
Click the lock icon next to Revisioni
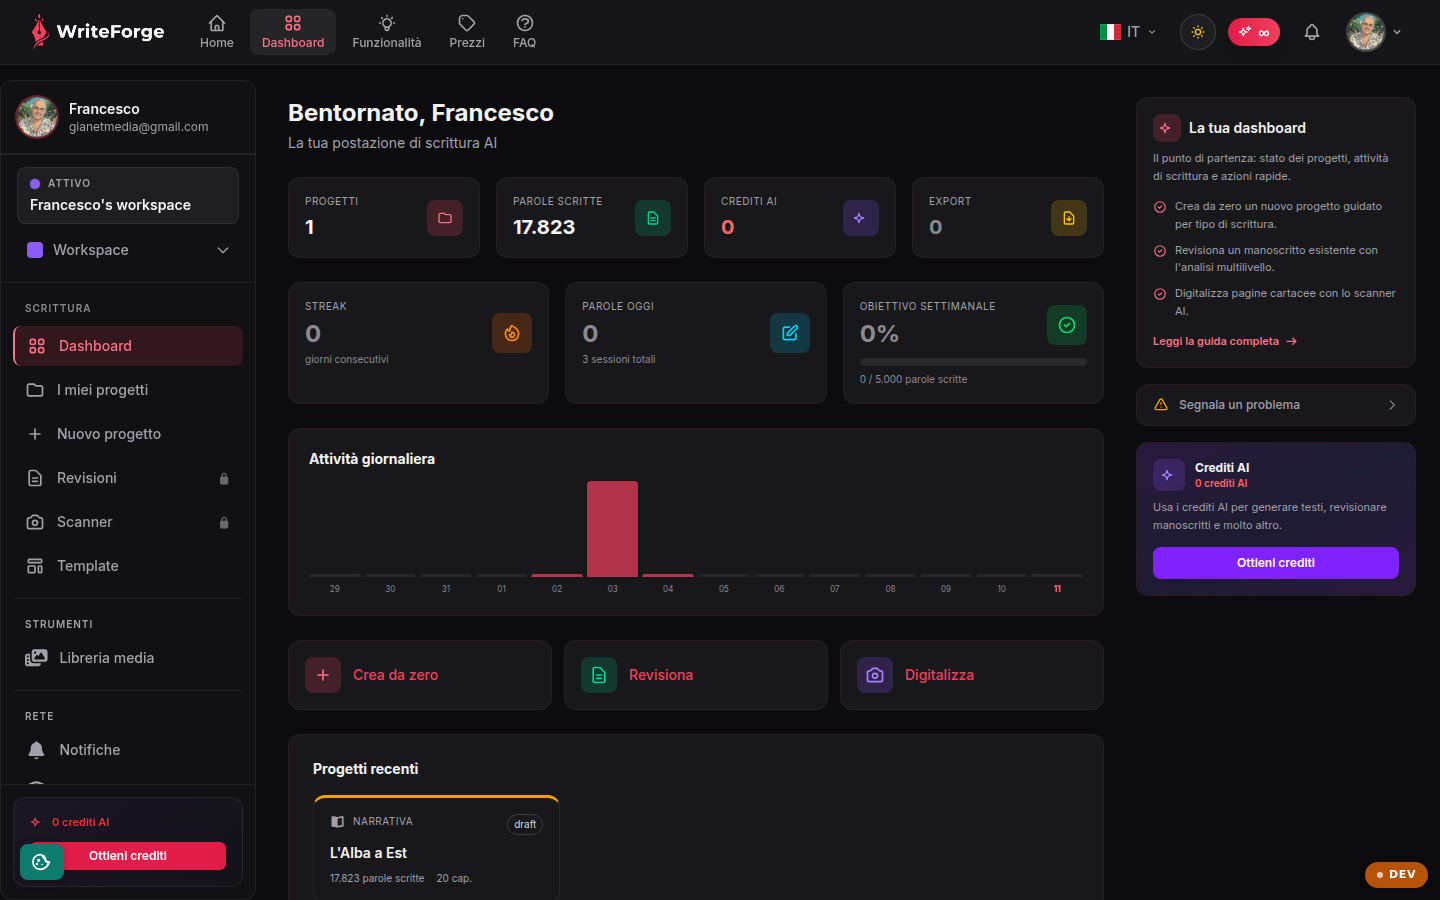(x=224, y=479)
